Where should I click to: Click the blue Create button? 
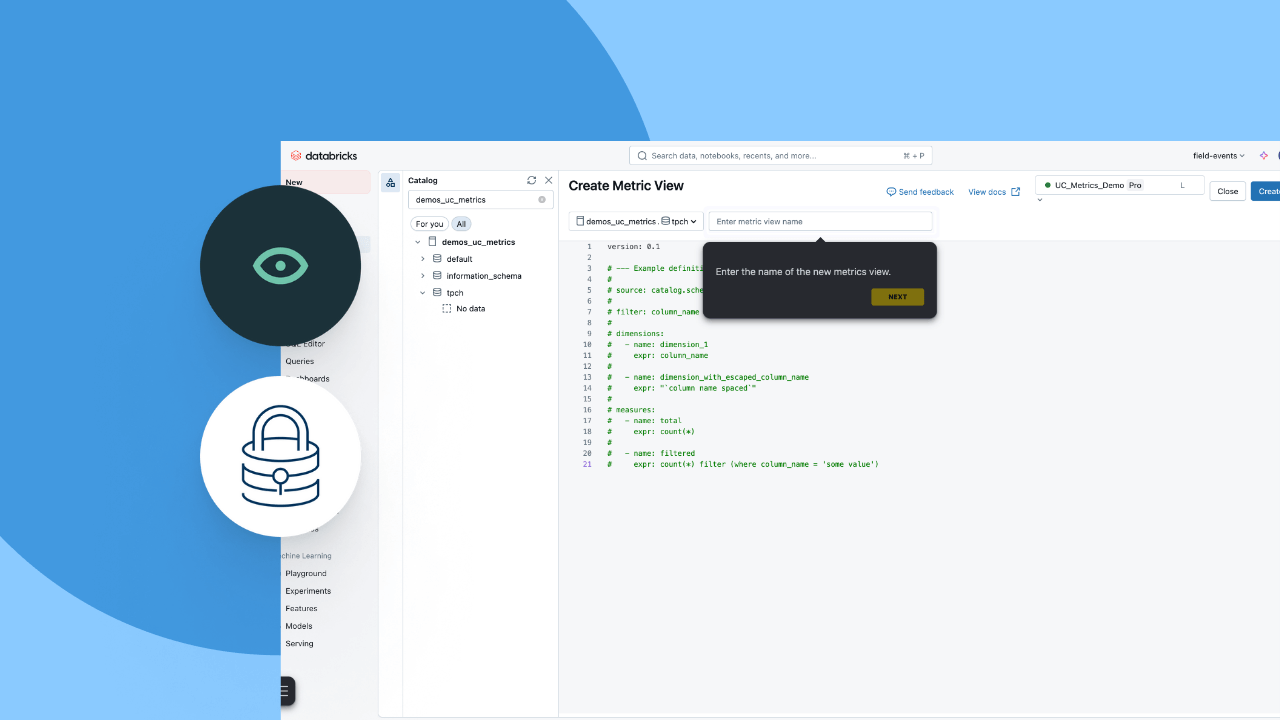(x=1266, y=191)
